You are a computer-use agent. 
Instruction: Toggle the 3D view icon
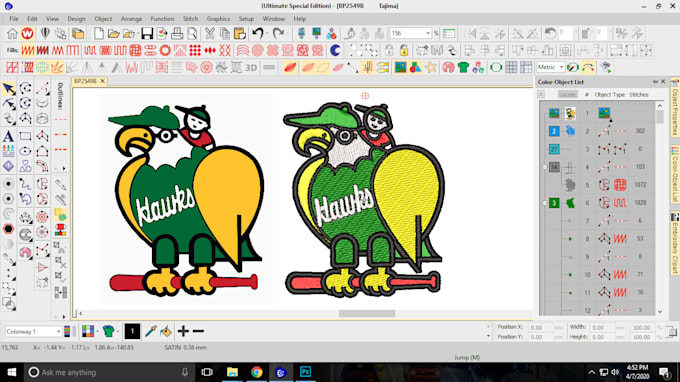point(251,68)
